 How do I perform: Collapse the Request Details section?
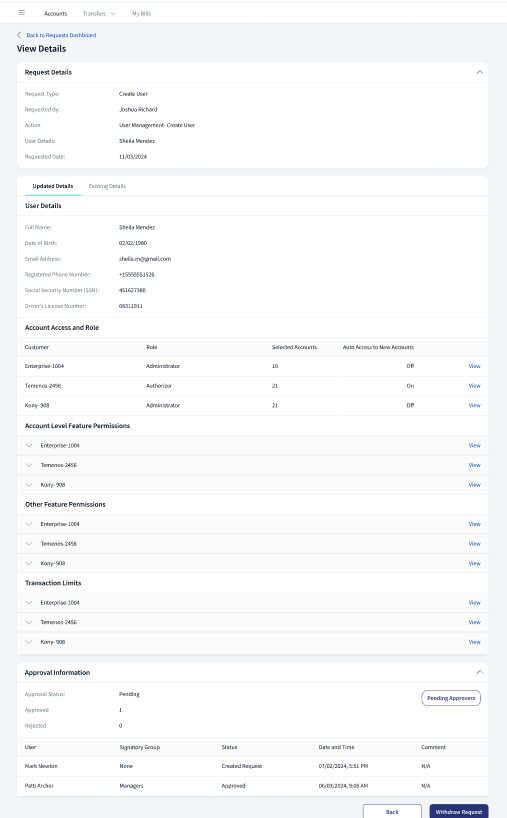[479, 72]
